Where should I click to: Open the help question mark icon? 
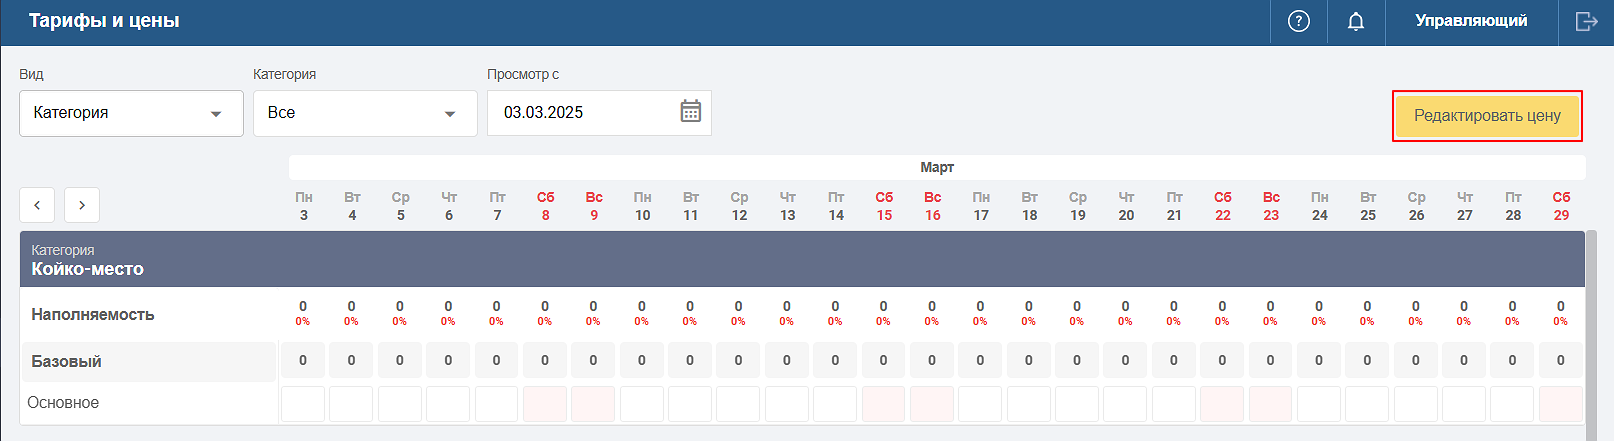click(x=1299, y=21)
